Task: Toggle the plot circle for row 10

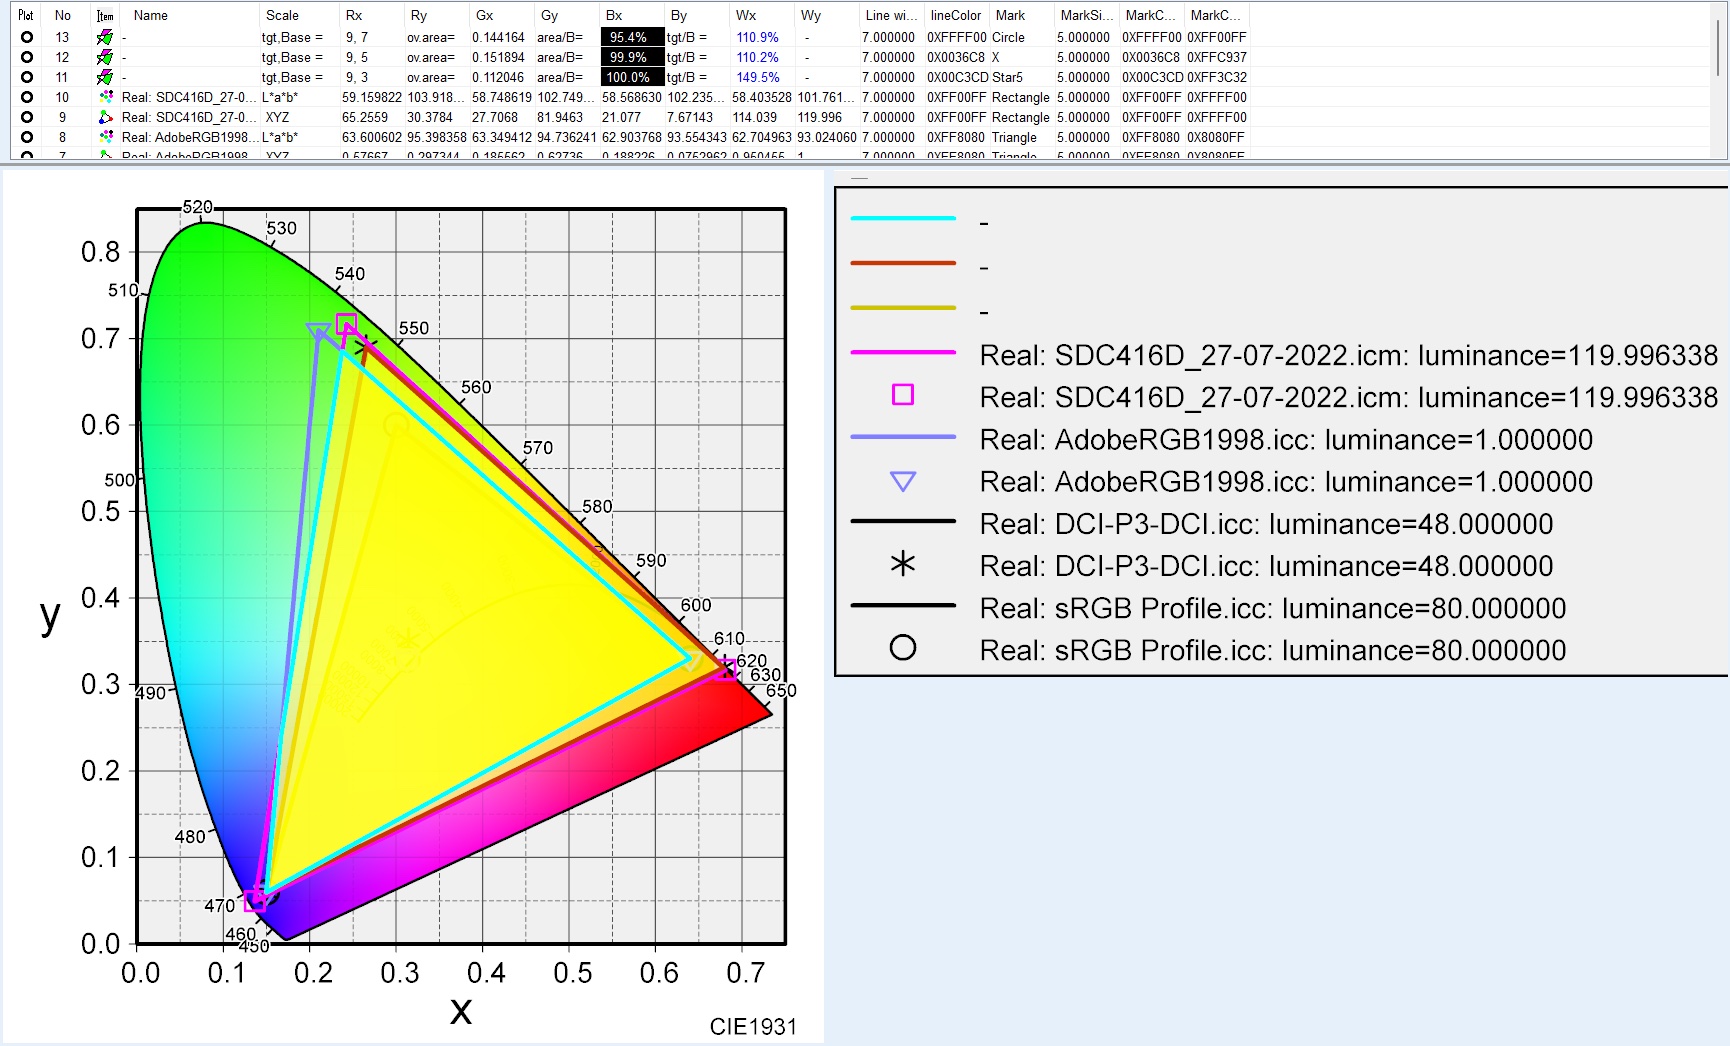Action: tap(27, 97)
